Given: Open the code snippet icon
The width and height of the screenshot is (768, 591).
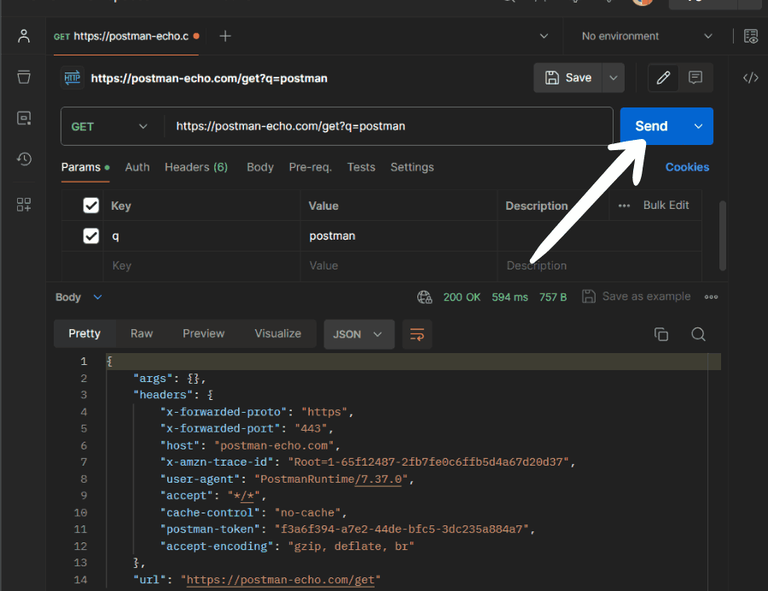Looking at the screenshot, I should [x=750, y=78].
